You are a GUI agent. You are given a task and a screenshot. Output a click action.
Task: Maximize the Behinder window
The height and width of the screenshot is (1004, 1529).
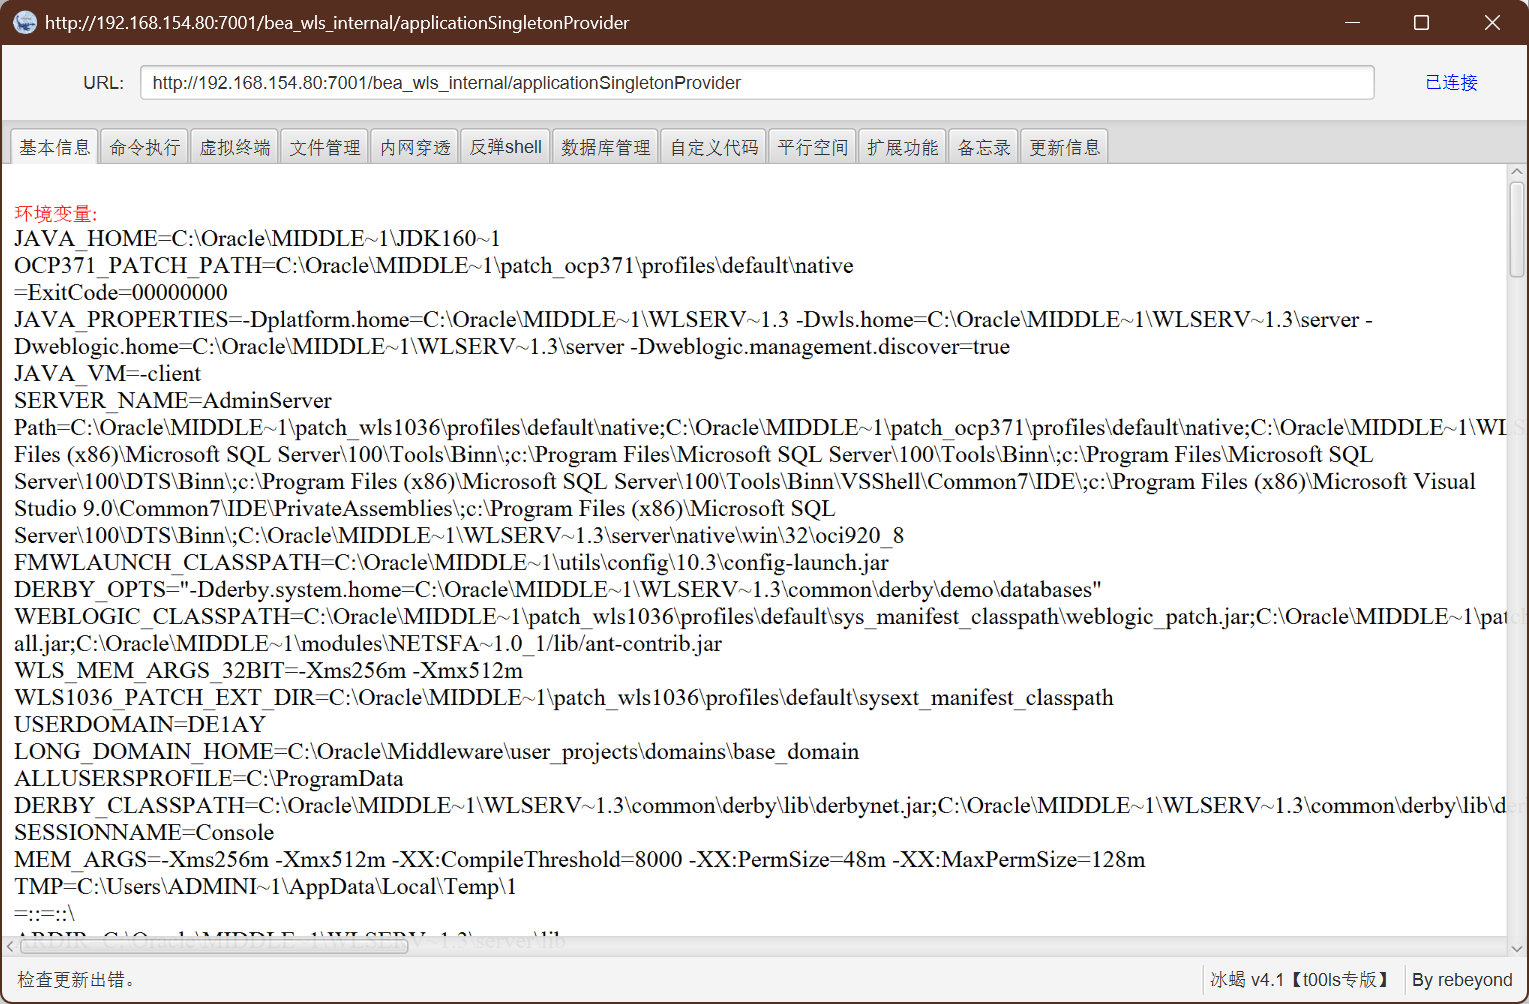1421,22
